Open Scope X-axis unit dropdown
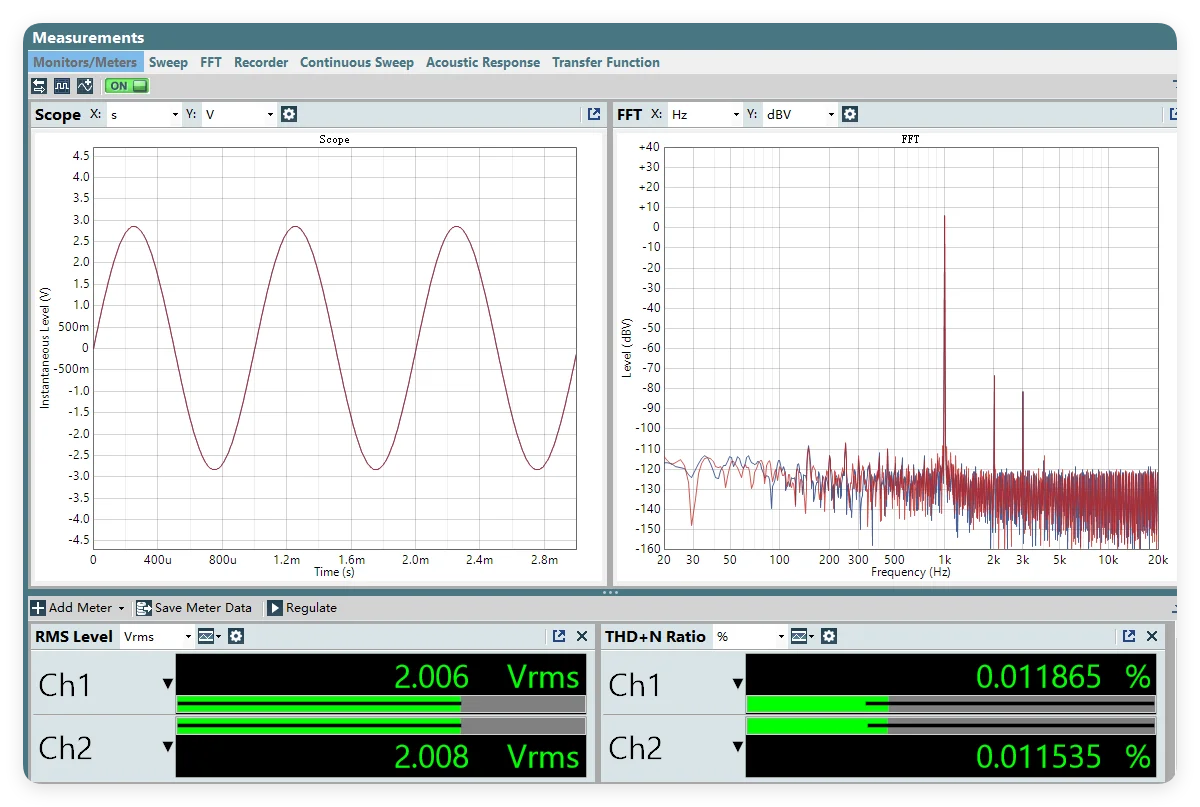Screen dimensions: 1200x807 click(x=144, y=114)
